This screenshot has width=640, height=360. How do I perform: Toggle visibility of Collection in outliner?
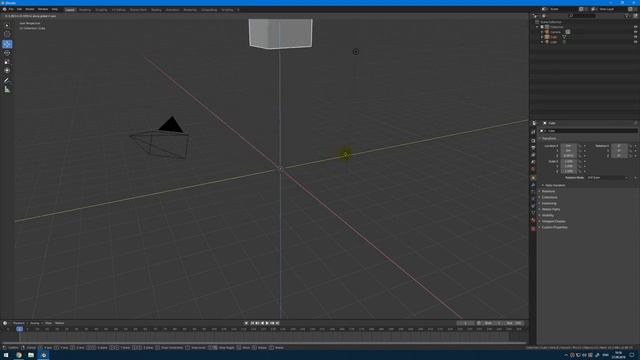(636, 27)
